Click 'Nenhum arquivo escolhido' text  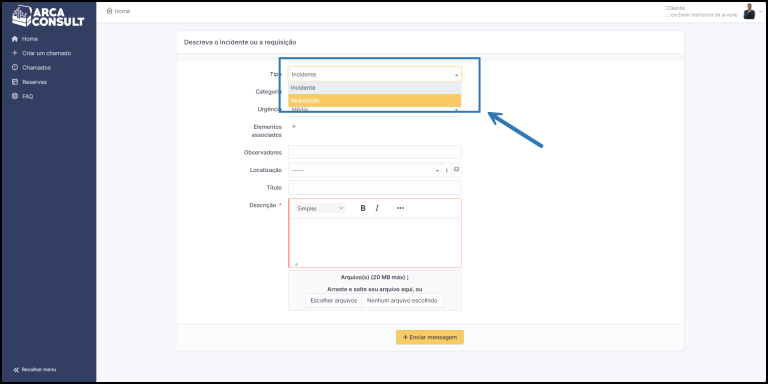pos(402,301)
